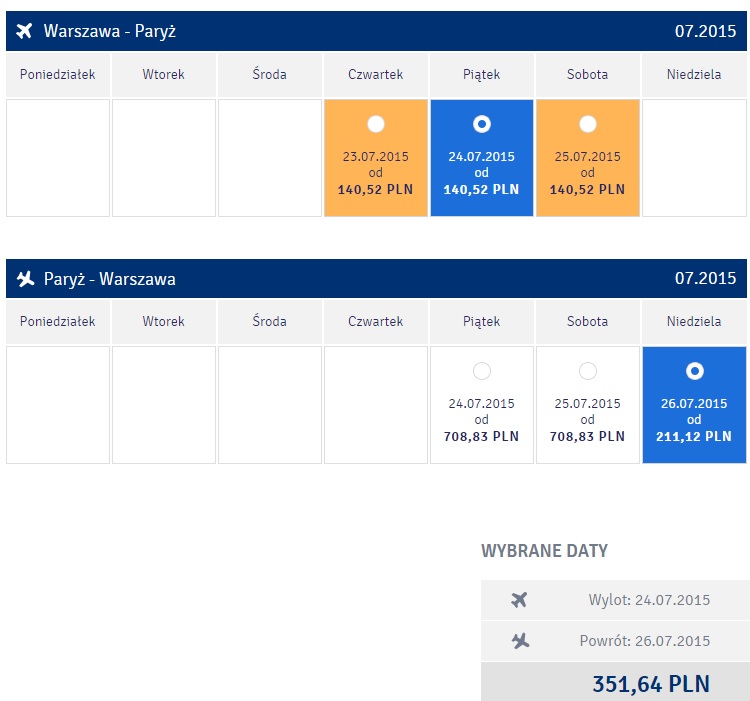Click the plane icon next to Powrót date

click(x=520, y=641)
